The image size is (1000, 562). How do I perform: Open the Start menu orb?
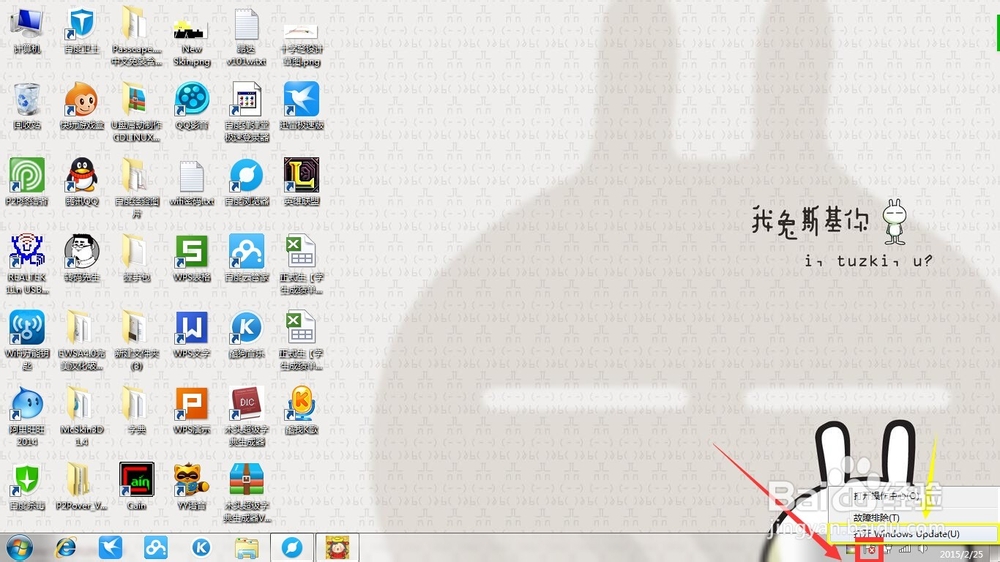tap(19, 547)
